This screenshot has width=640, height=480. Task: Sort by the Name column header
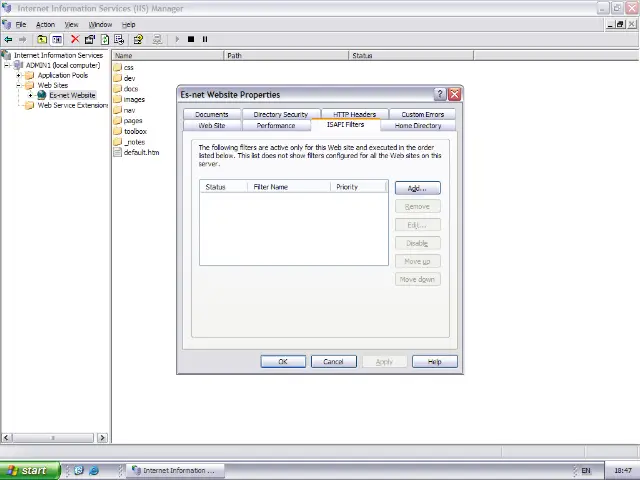[x=168, y=56]
